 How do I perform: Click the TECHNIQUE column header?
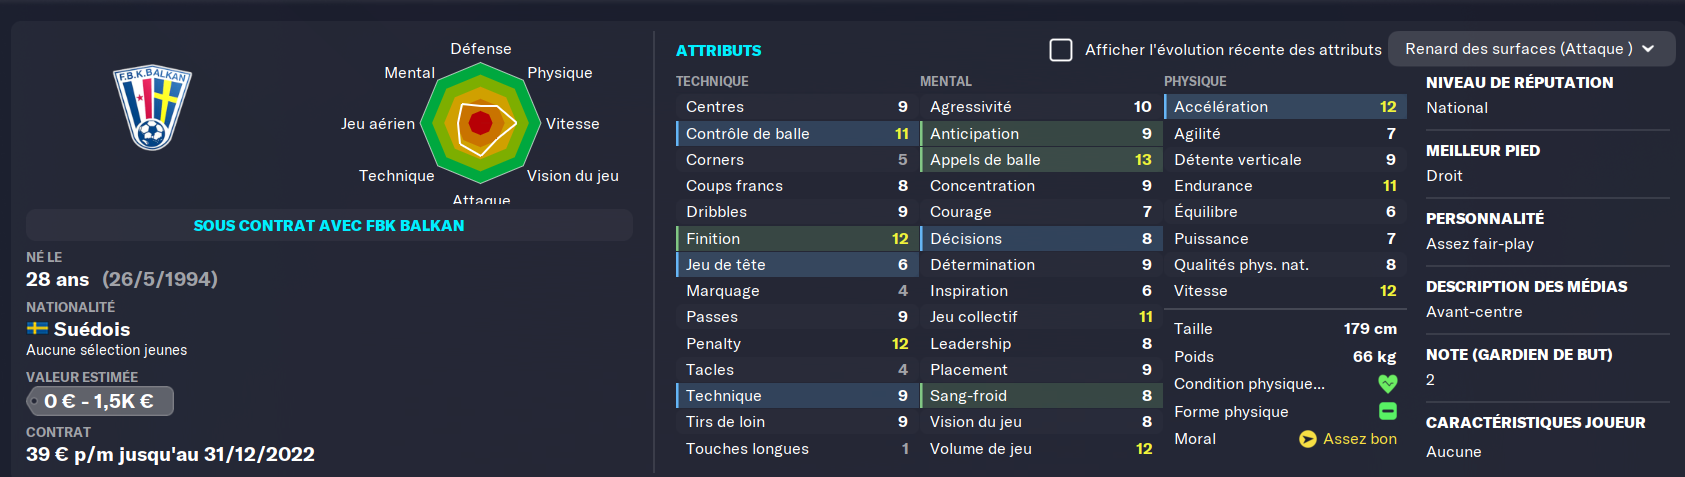point(712,81)
